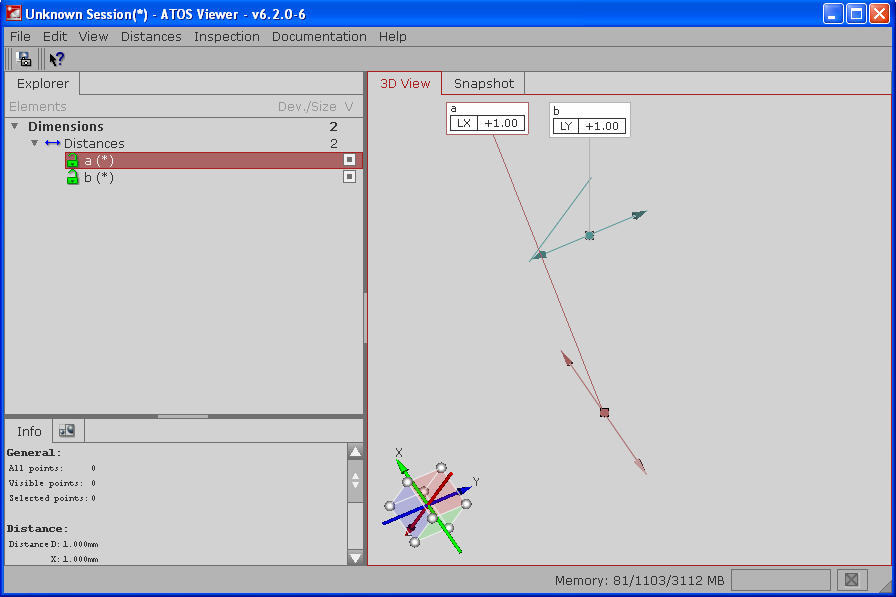Click Info panel scroll up arrow

(x=355, y=451)
